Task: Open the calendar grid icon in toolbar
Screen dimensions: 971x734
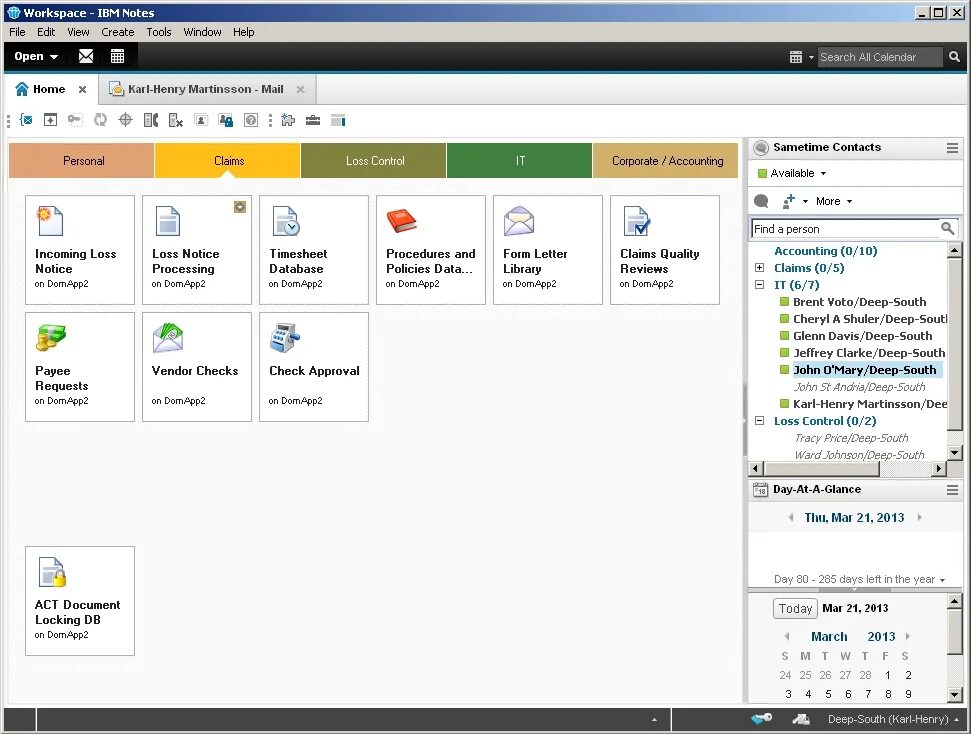Action: point(117,56)
